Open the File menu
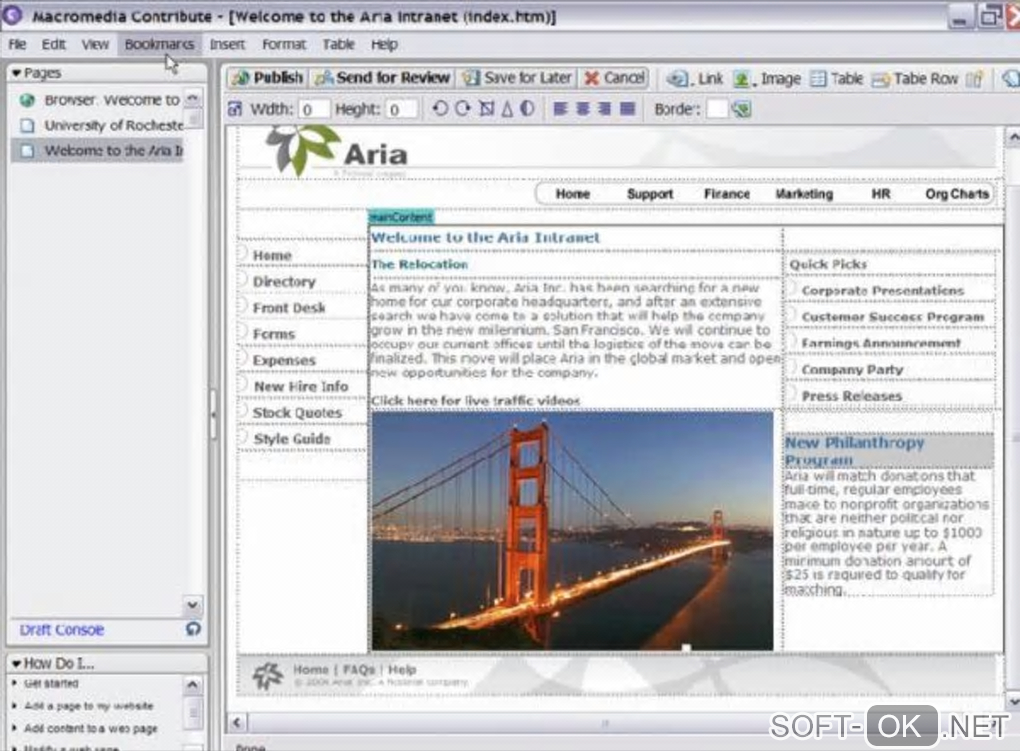1020x751 pixels. (x=17, y=44)
